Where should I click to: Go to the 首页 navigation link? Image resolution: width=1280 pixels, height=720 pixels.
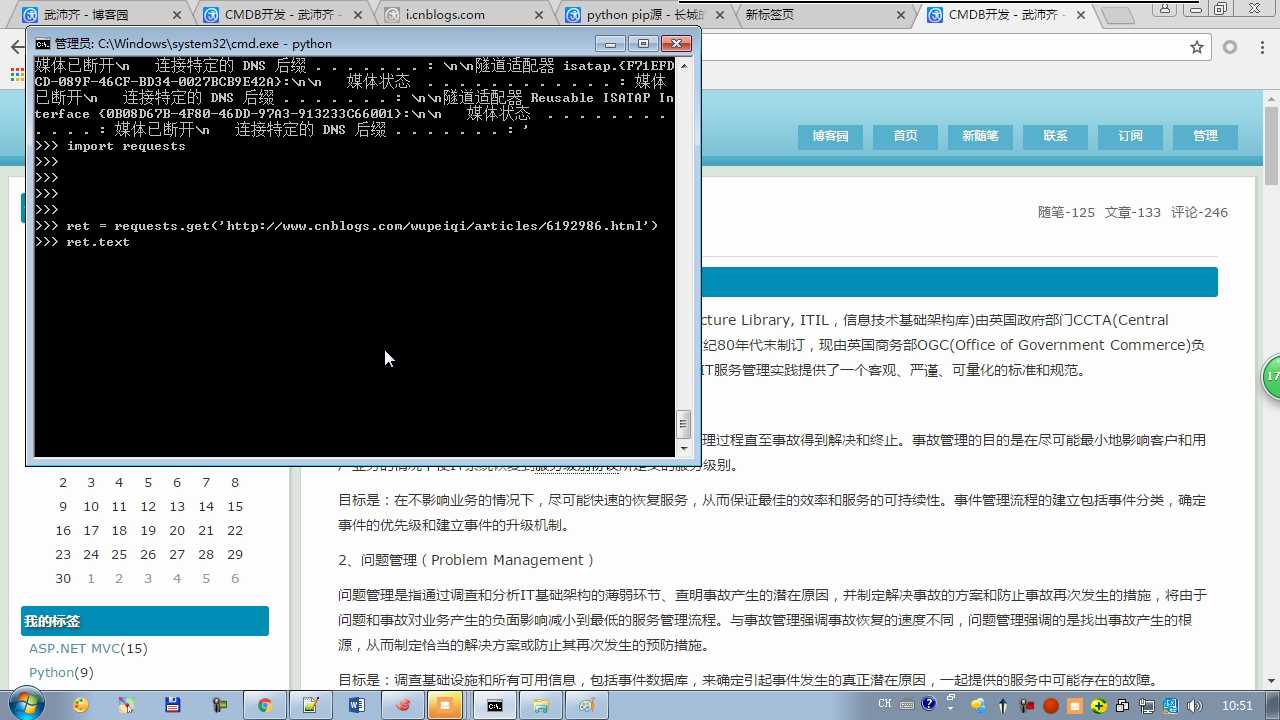tap(905, 136)
